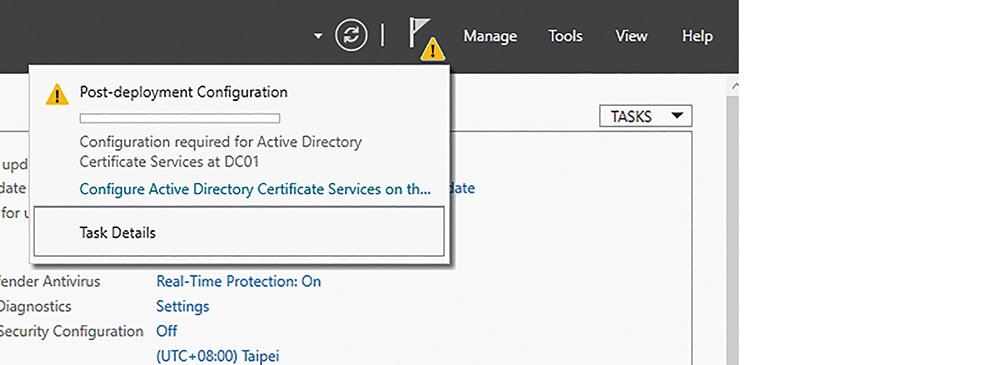Screen dimensions: 1000x365
Task: Select the Post-deployment Configuration heading
Action: click(184, 92)
